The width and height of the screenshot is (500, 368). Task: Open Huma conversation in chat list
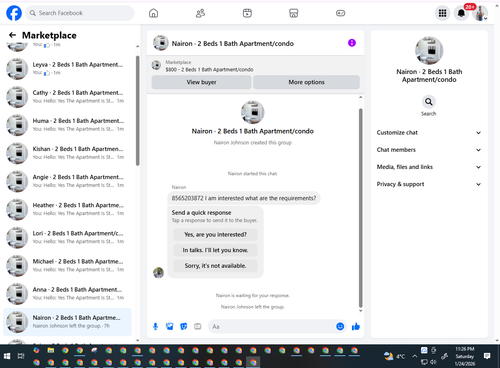pos(67,125)
